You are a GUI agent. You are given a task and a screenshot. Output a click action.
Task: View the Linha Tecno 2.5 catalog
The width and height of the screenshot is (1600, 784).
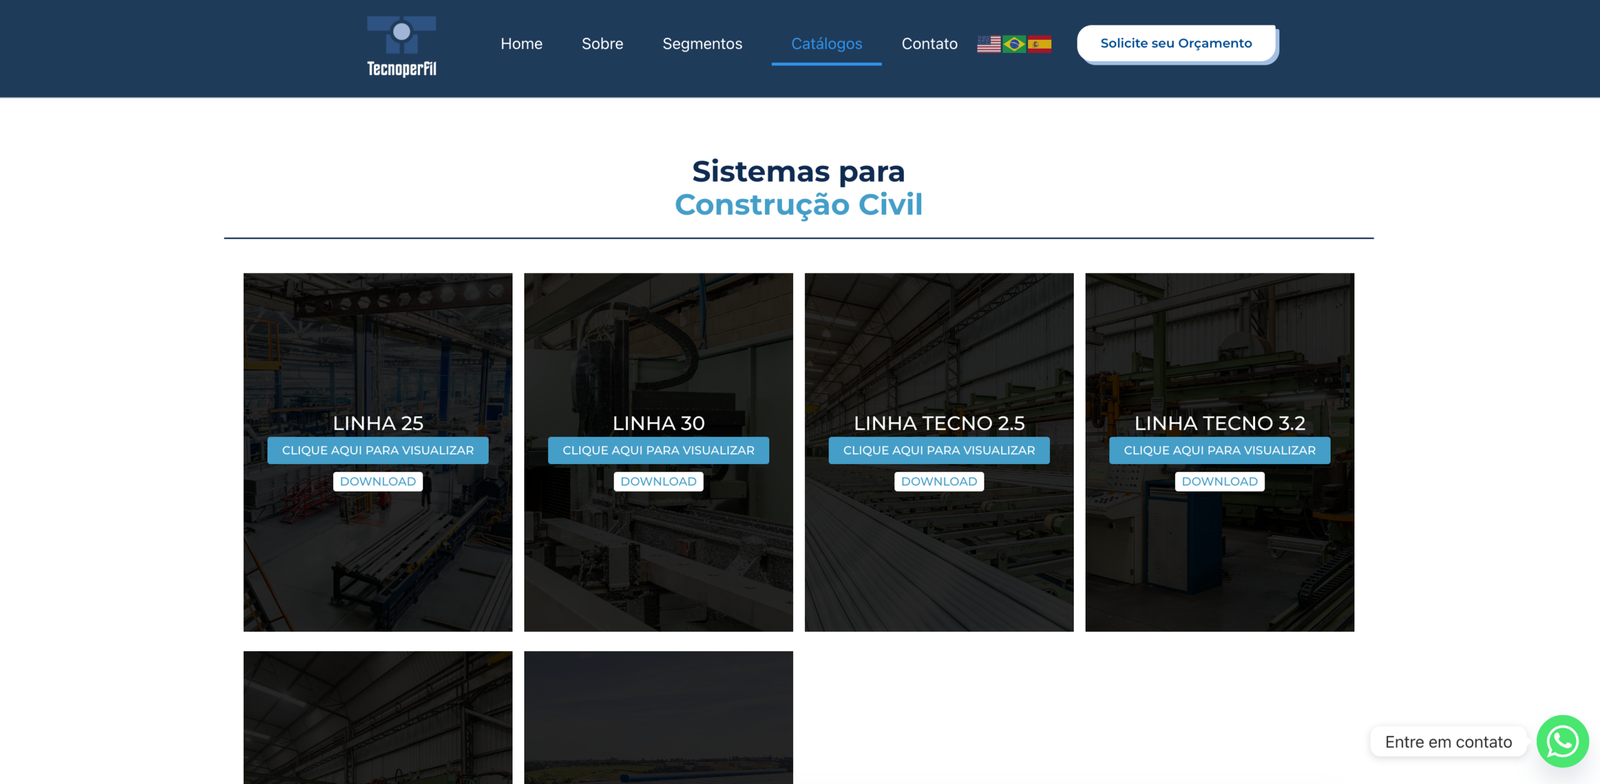[x=939, y=450]
